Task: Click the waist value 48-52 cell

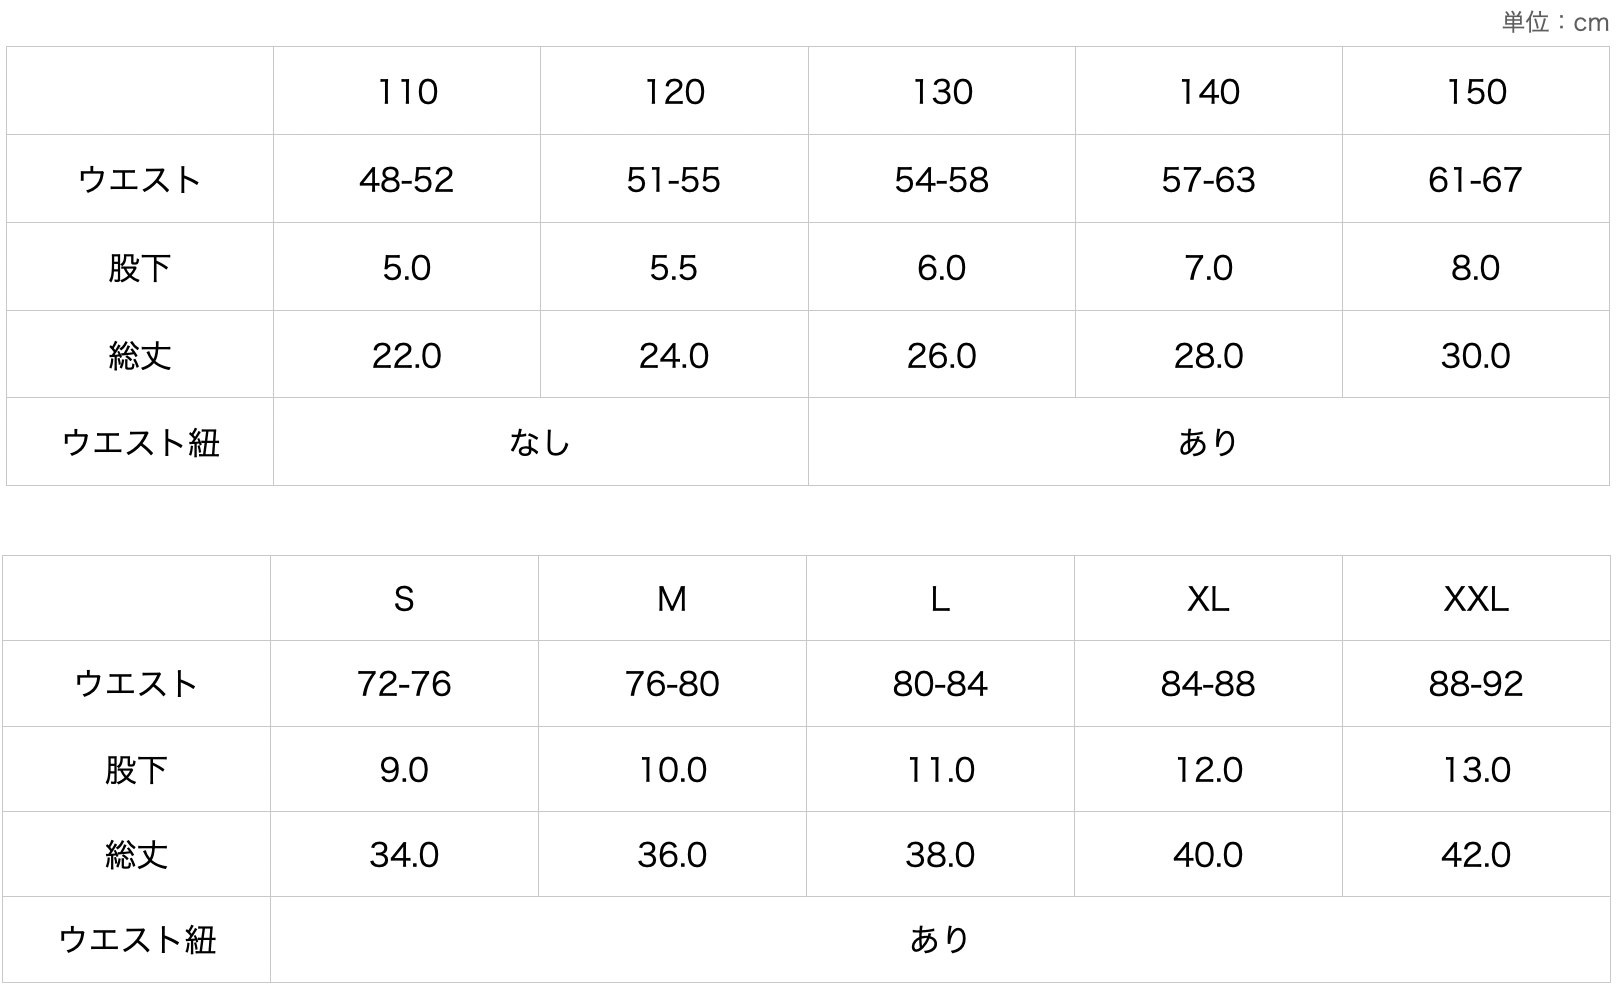Action: point(407,180)
